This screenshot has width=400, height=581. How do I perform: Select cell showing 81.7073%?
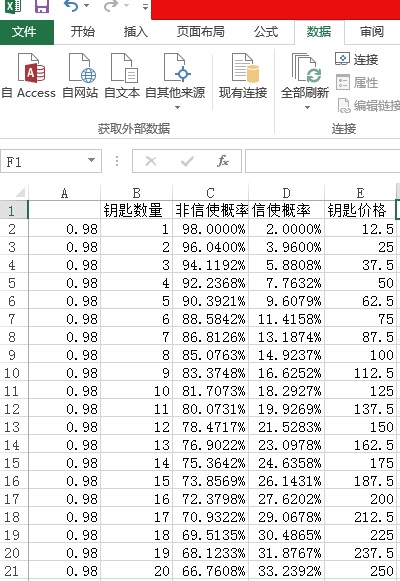(x=210, y=391)
